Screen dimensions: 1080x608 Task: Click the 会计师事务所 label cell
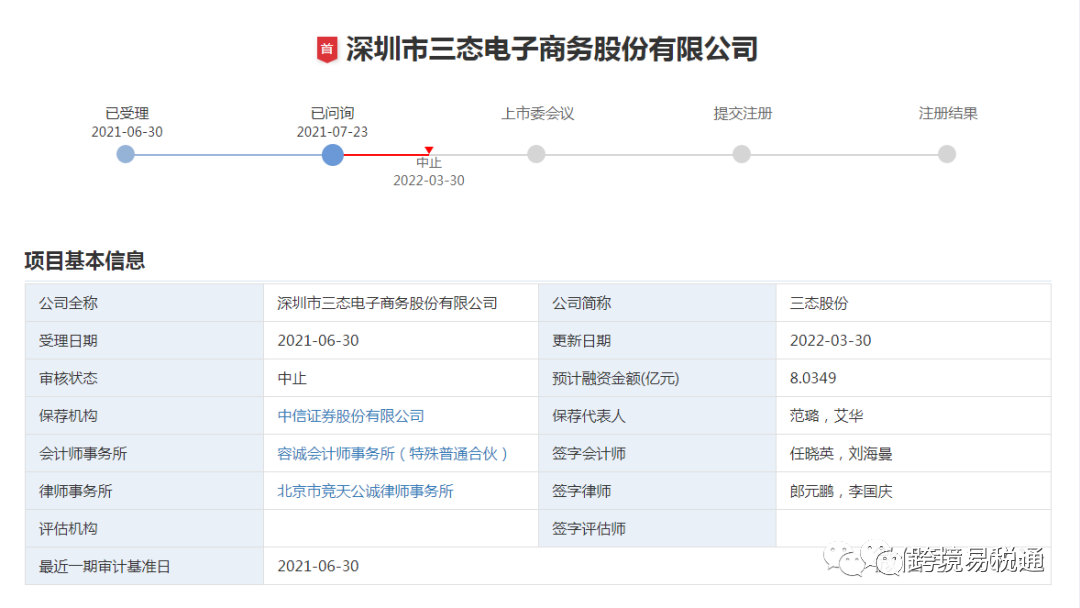[145, 454]
